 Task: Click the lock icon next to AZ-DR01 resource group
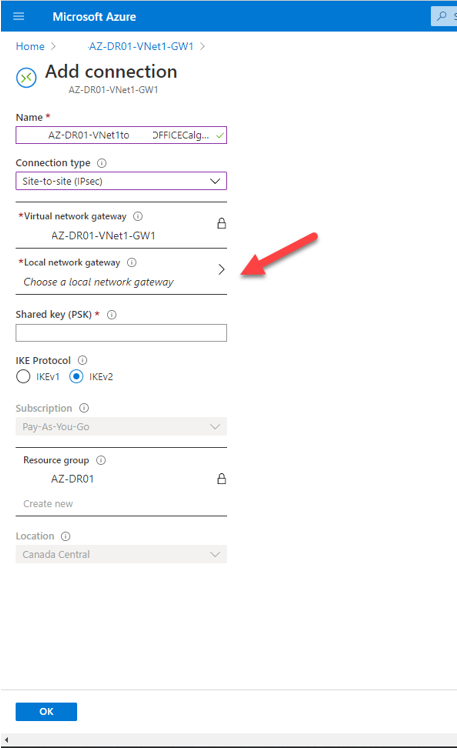pos(221,478)
